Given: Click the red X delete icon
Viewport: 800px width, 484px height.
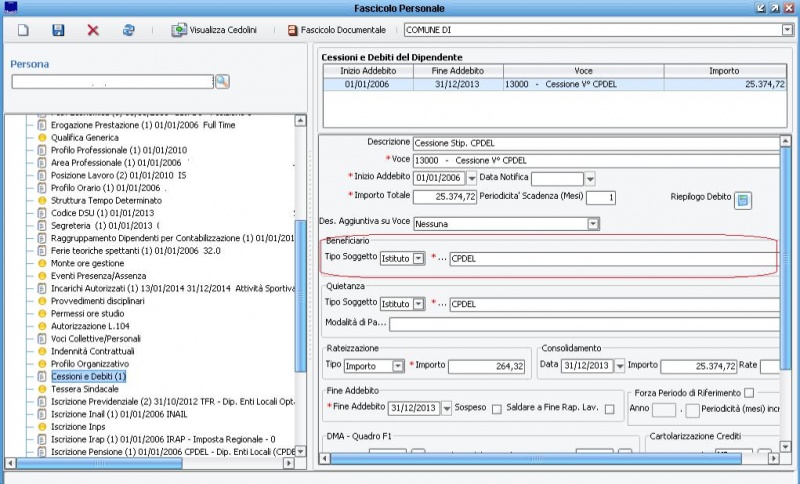Looking at the screenshot, I should (93, 31).
